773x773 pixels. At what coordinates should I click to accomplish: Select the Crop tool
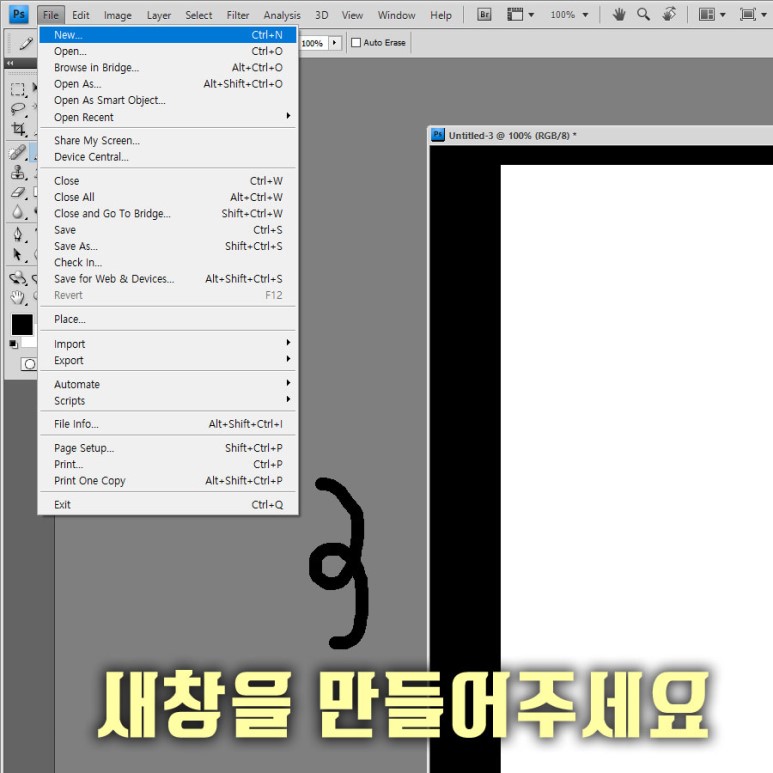pos(18,130)
